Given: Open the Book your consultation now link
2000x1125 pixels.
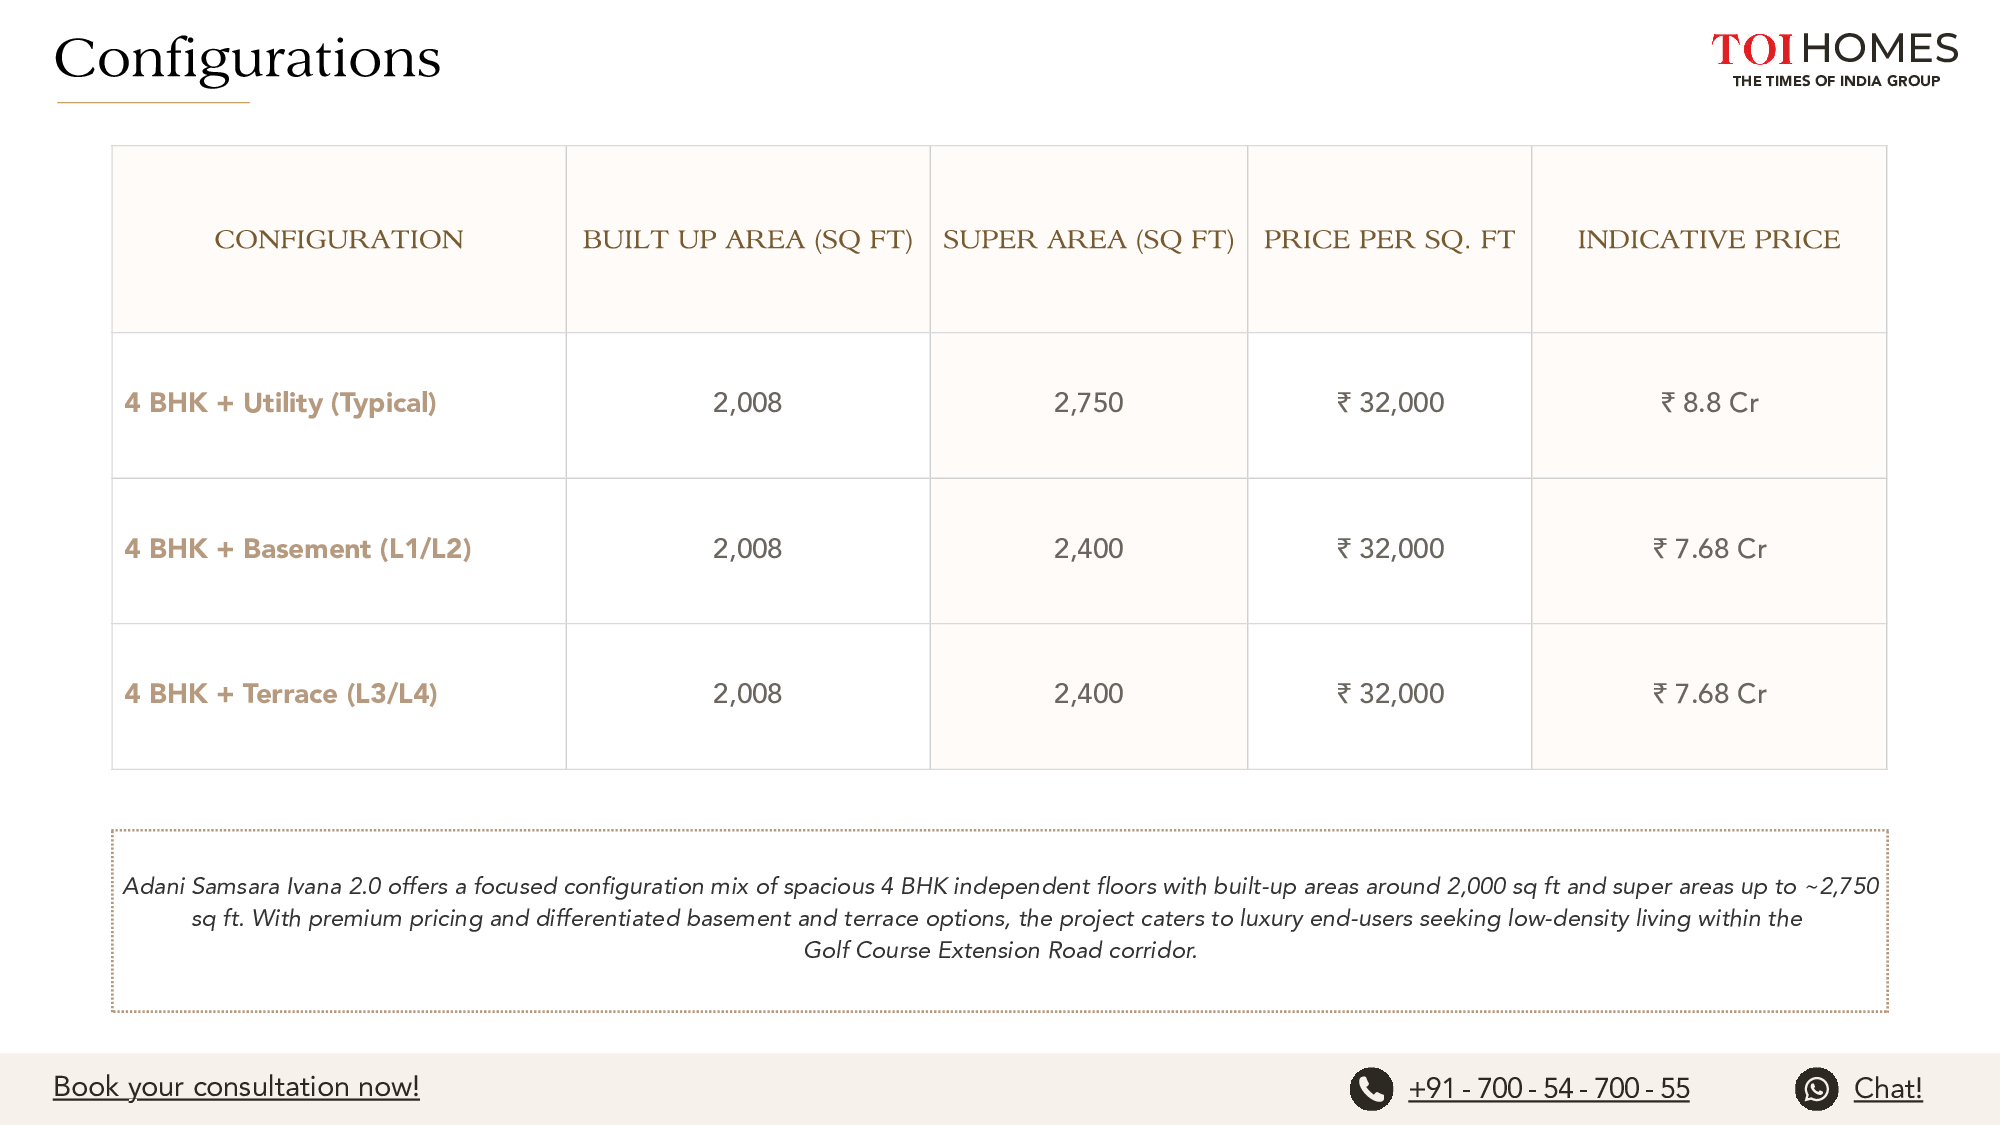Looking at the screenshot, I should coord(236,1087).
